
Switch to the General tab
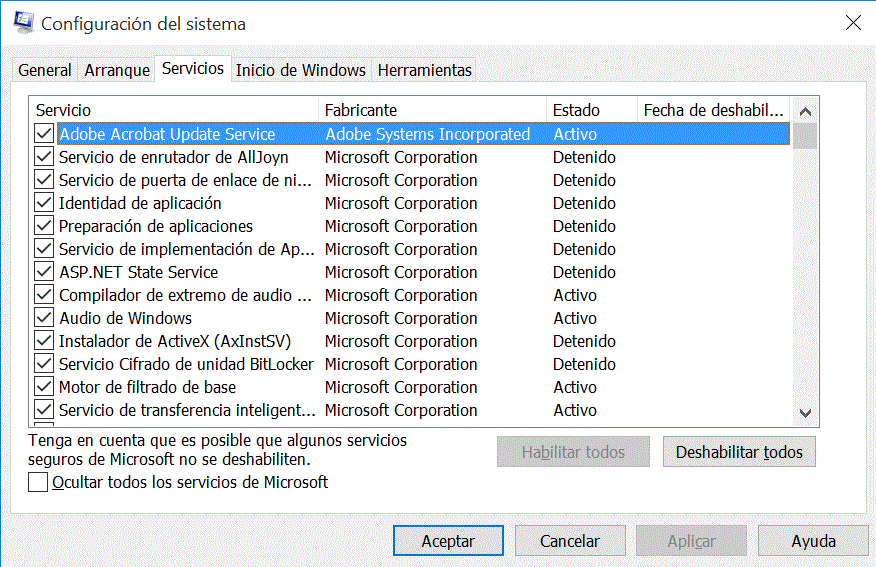[x=45, y=70]
